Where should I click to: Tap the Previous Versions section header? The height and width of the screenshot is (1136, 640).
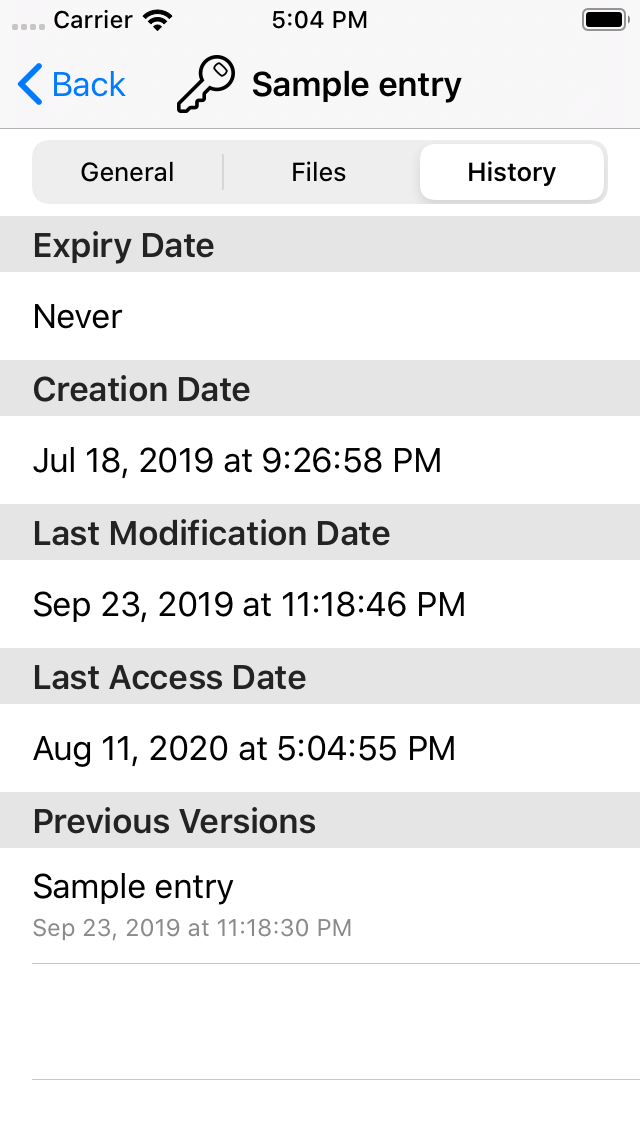(174, 821)
